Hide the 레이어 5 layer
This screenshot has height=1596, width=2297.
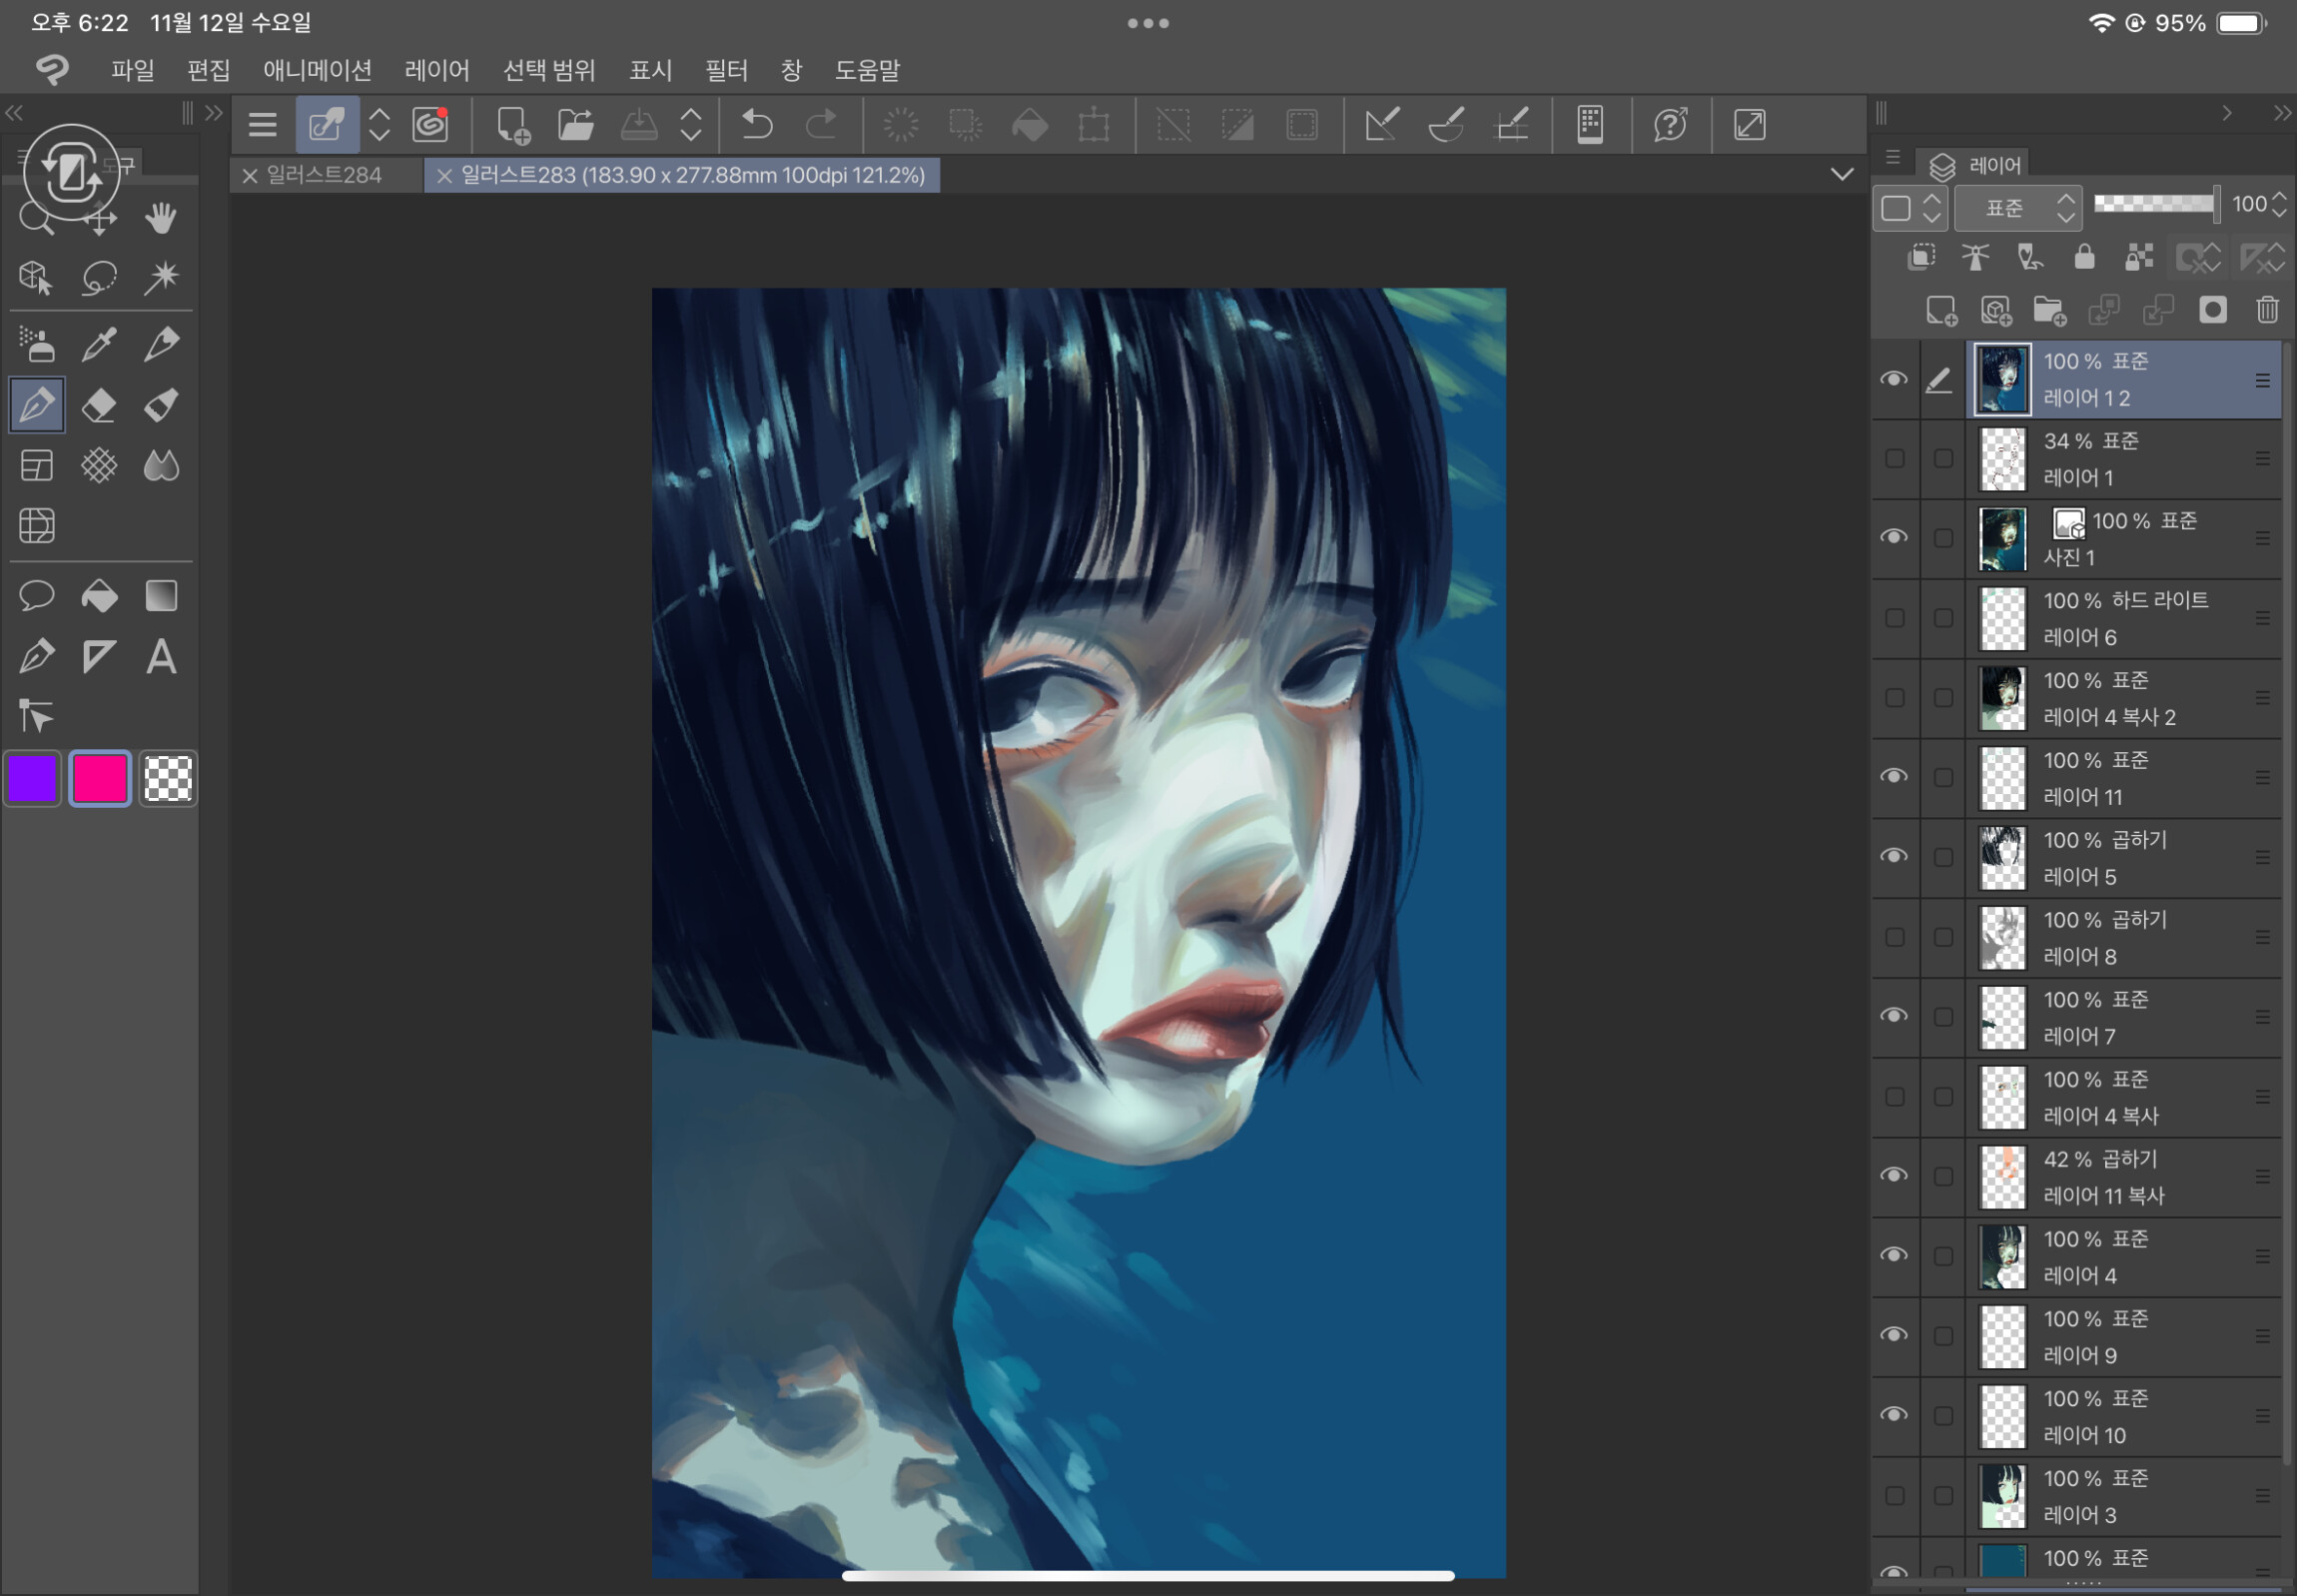click(1894, 857)
